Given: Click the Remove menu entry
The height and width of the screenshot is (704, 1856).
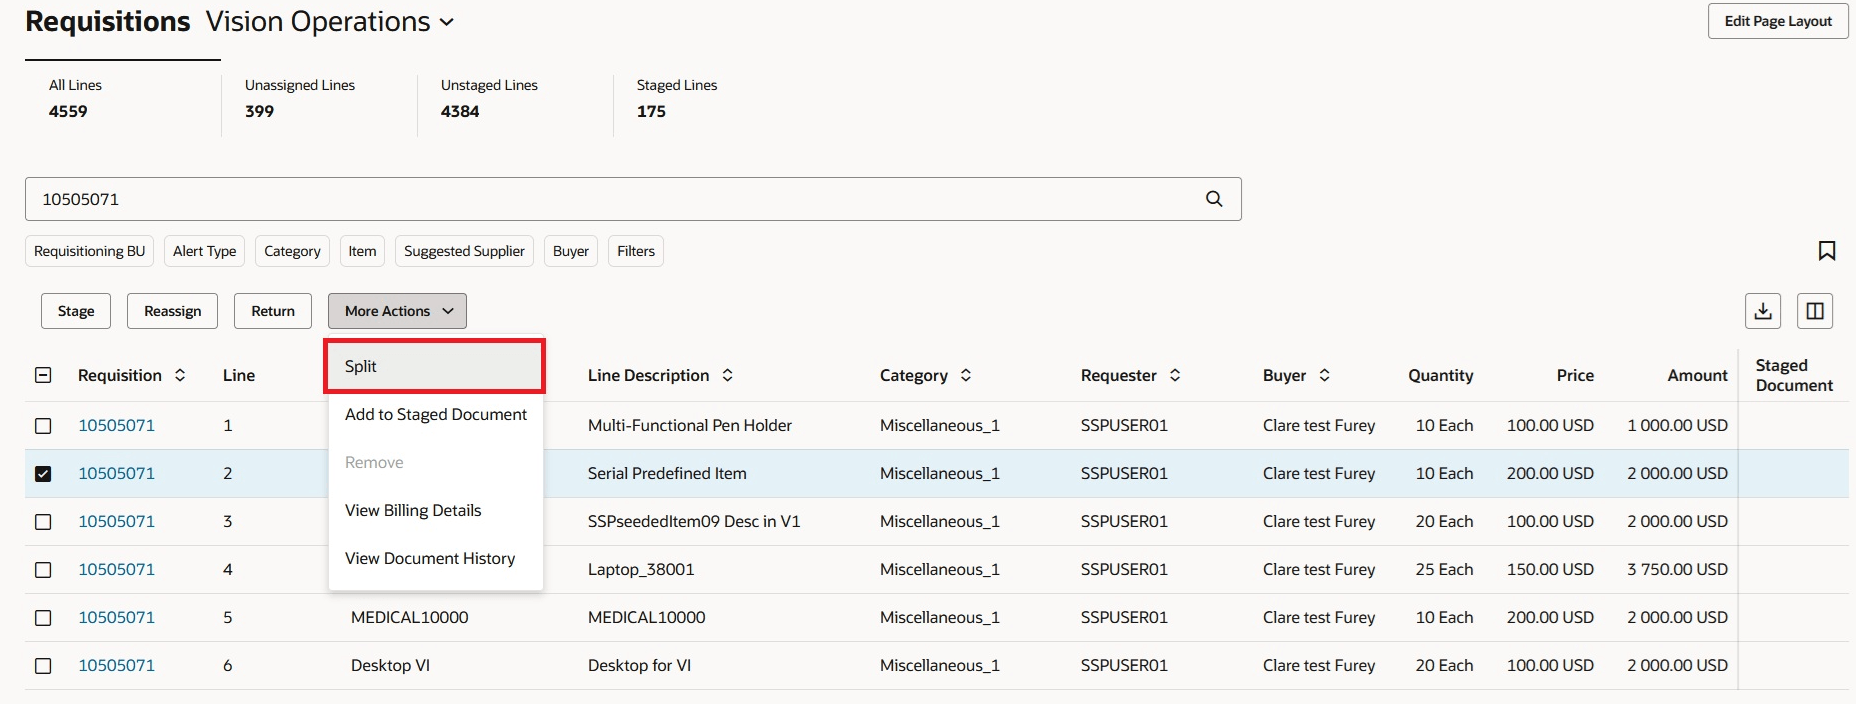Looking at the screenshot, I should (435, 462).
